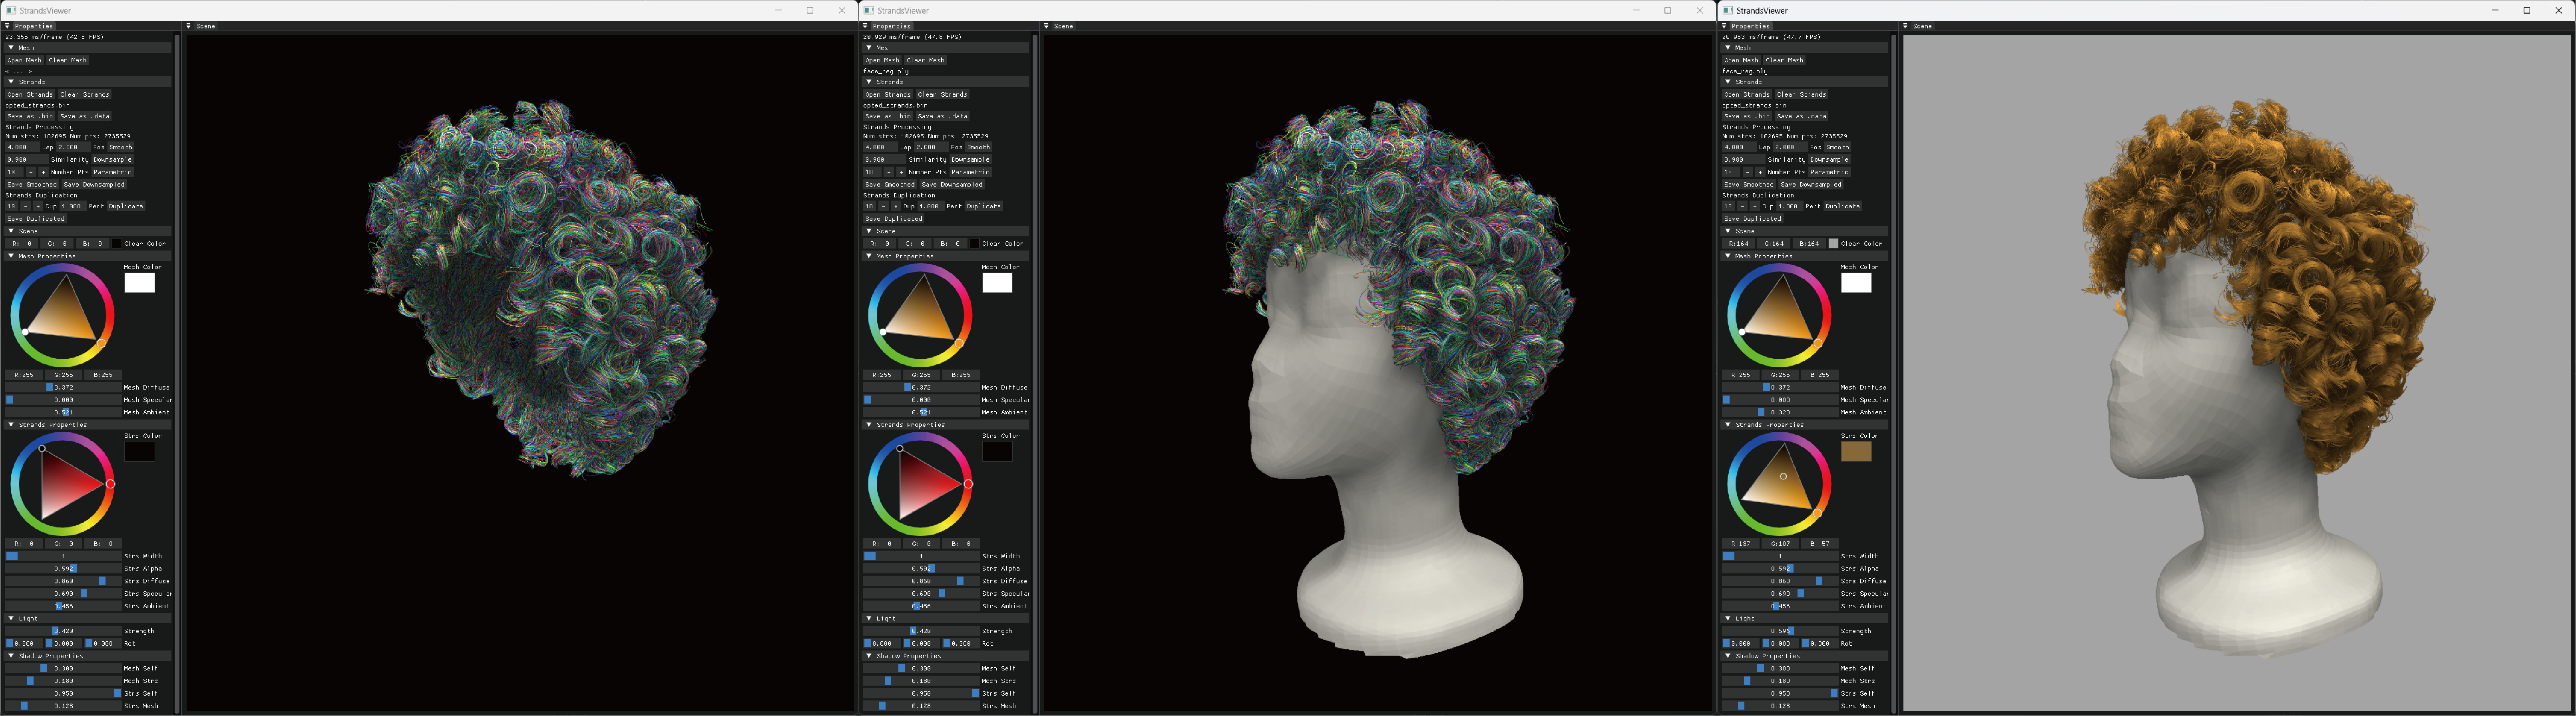Collapse the Mesh section in the left window
The width and height of the screenshot is (2576, 716).
11,47
